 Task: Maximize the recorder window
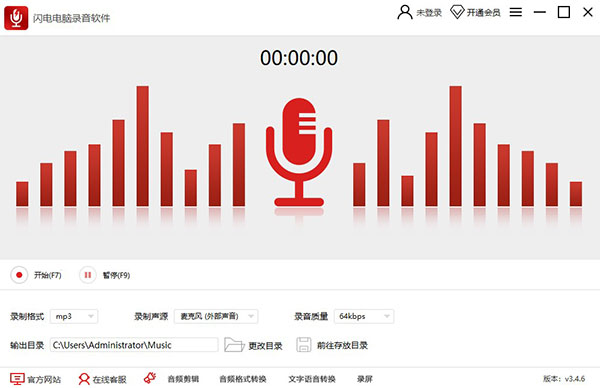point(564,12)
